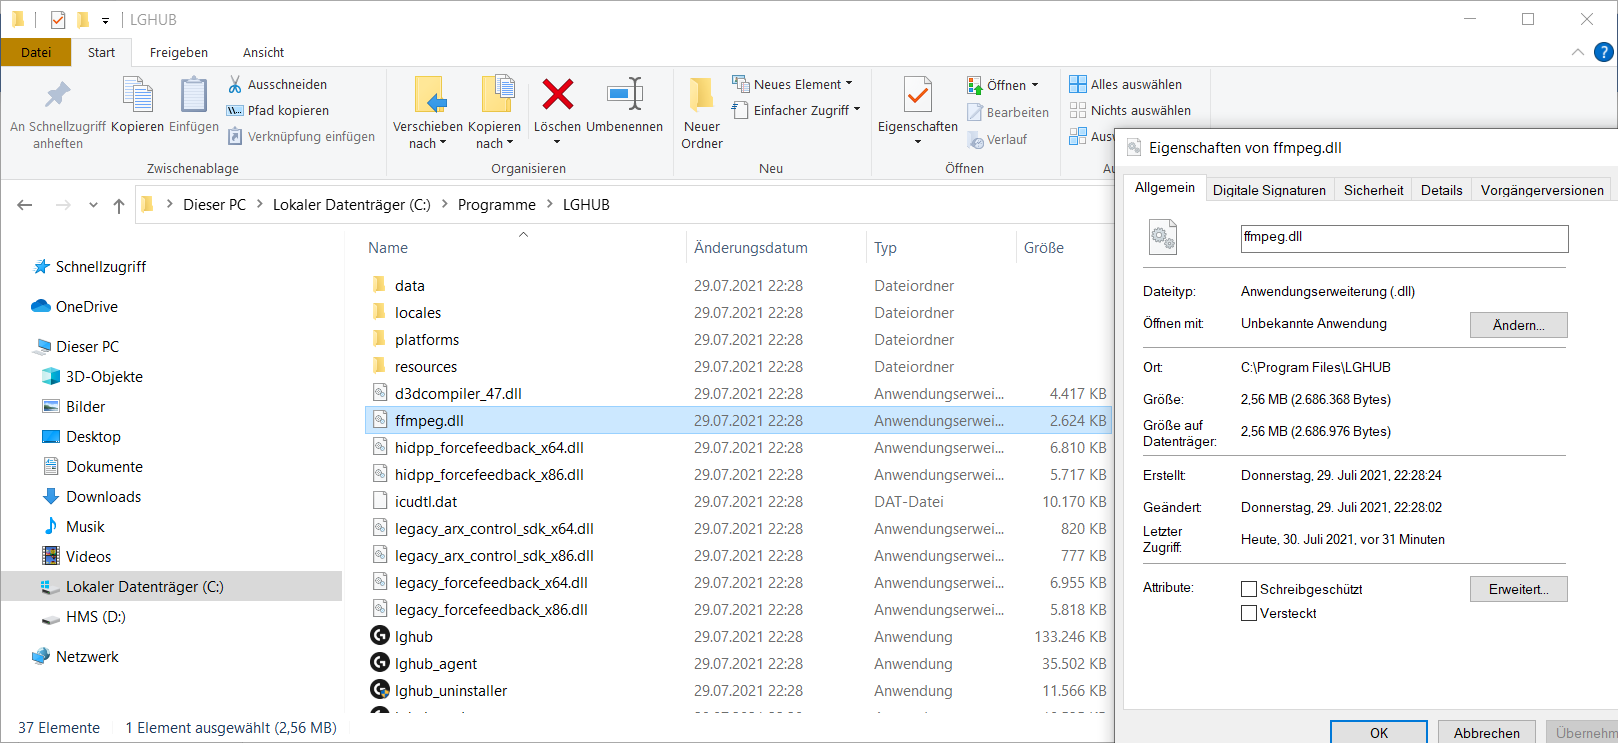Viewport: 1618px width, 743px height.
Task: Open Details tab in properties
Action: coord(1441,190)
